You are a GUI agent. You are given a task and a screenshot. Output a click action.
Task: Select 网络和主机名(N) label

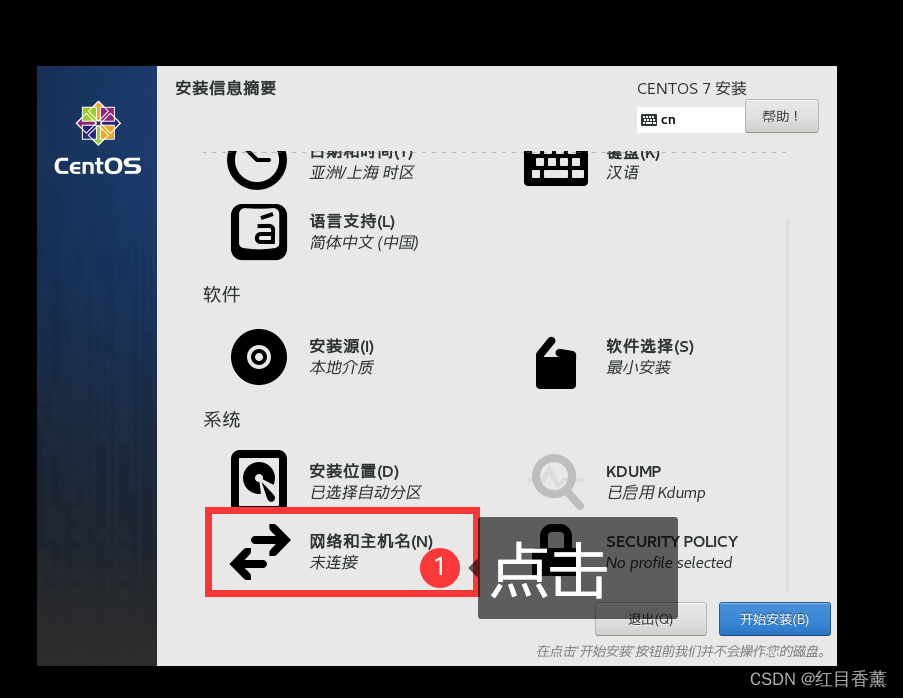[x=371, y=541]
